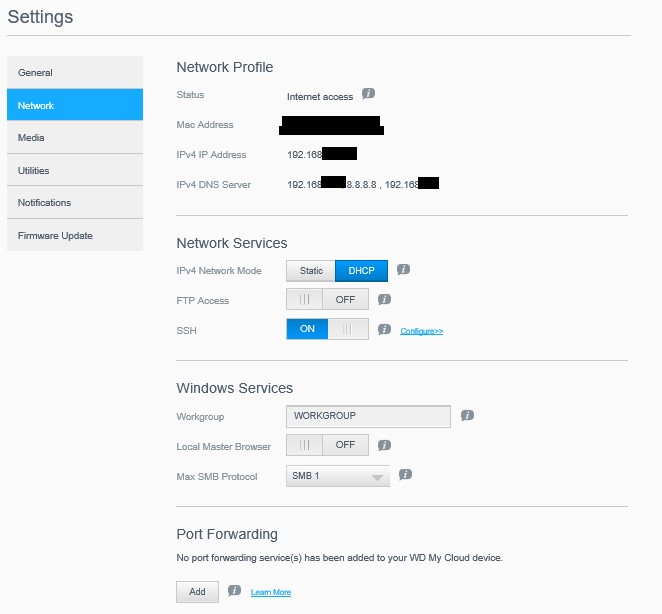The image size is (662, 614).
Task: Add a port forwarding service
Action: tap(197, 592)
